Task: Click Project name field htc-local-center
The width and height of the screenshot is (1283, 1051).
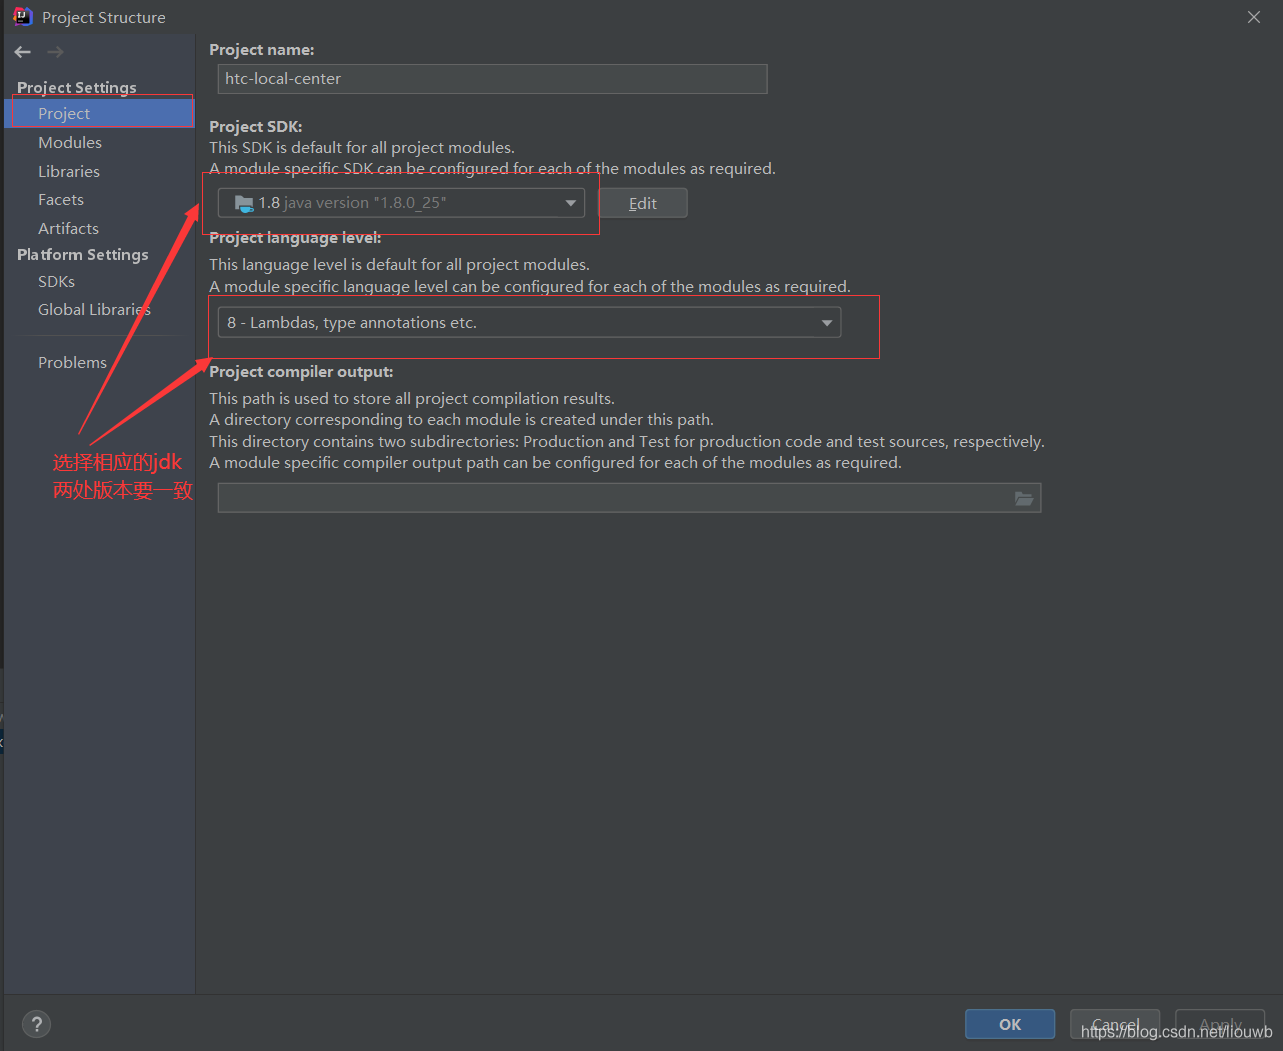Action: 493,79
